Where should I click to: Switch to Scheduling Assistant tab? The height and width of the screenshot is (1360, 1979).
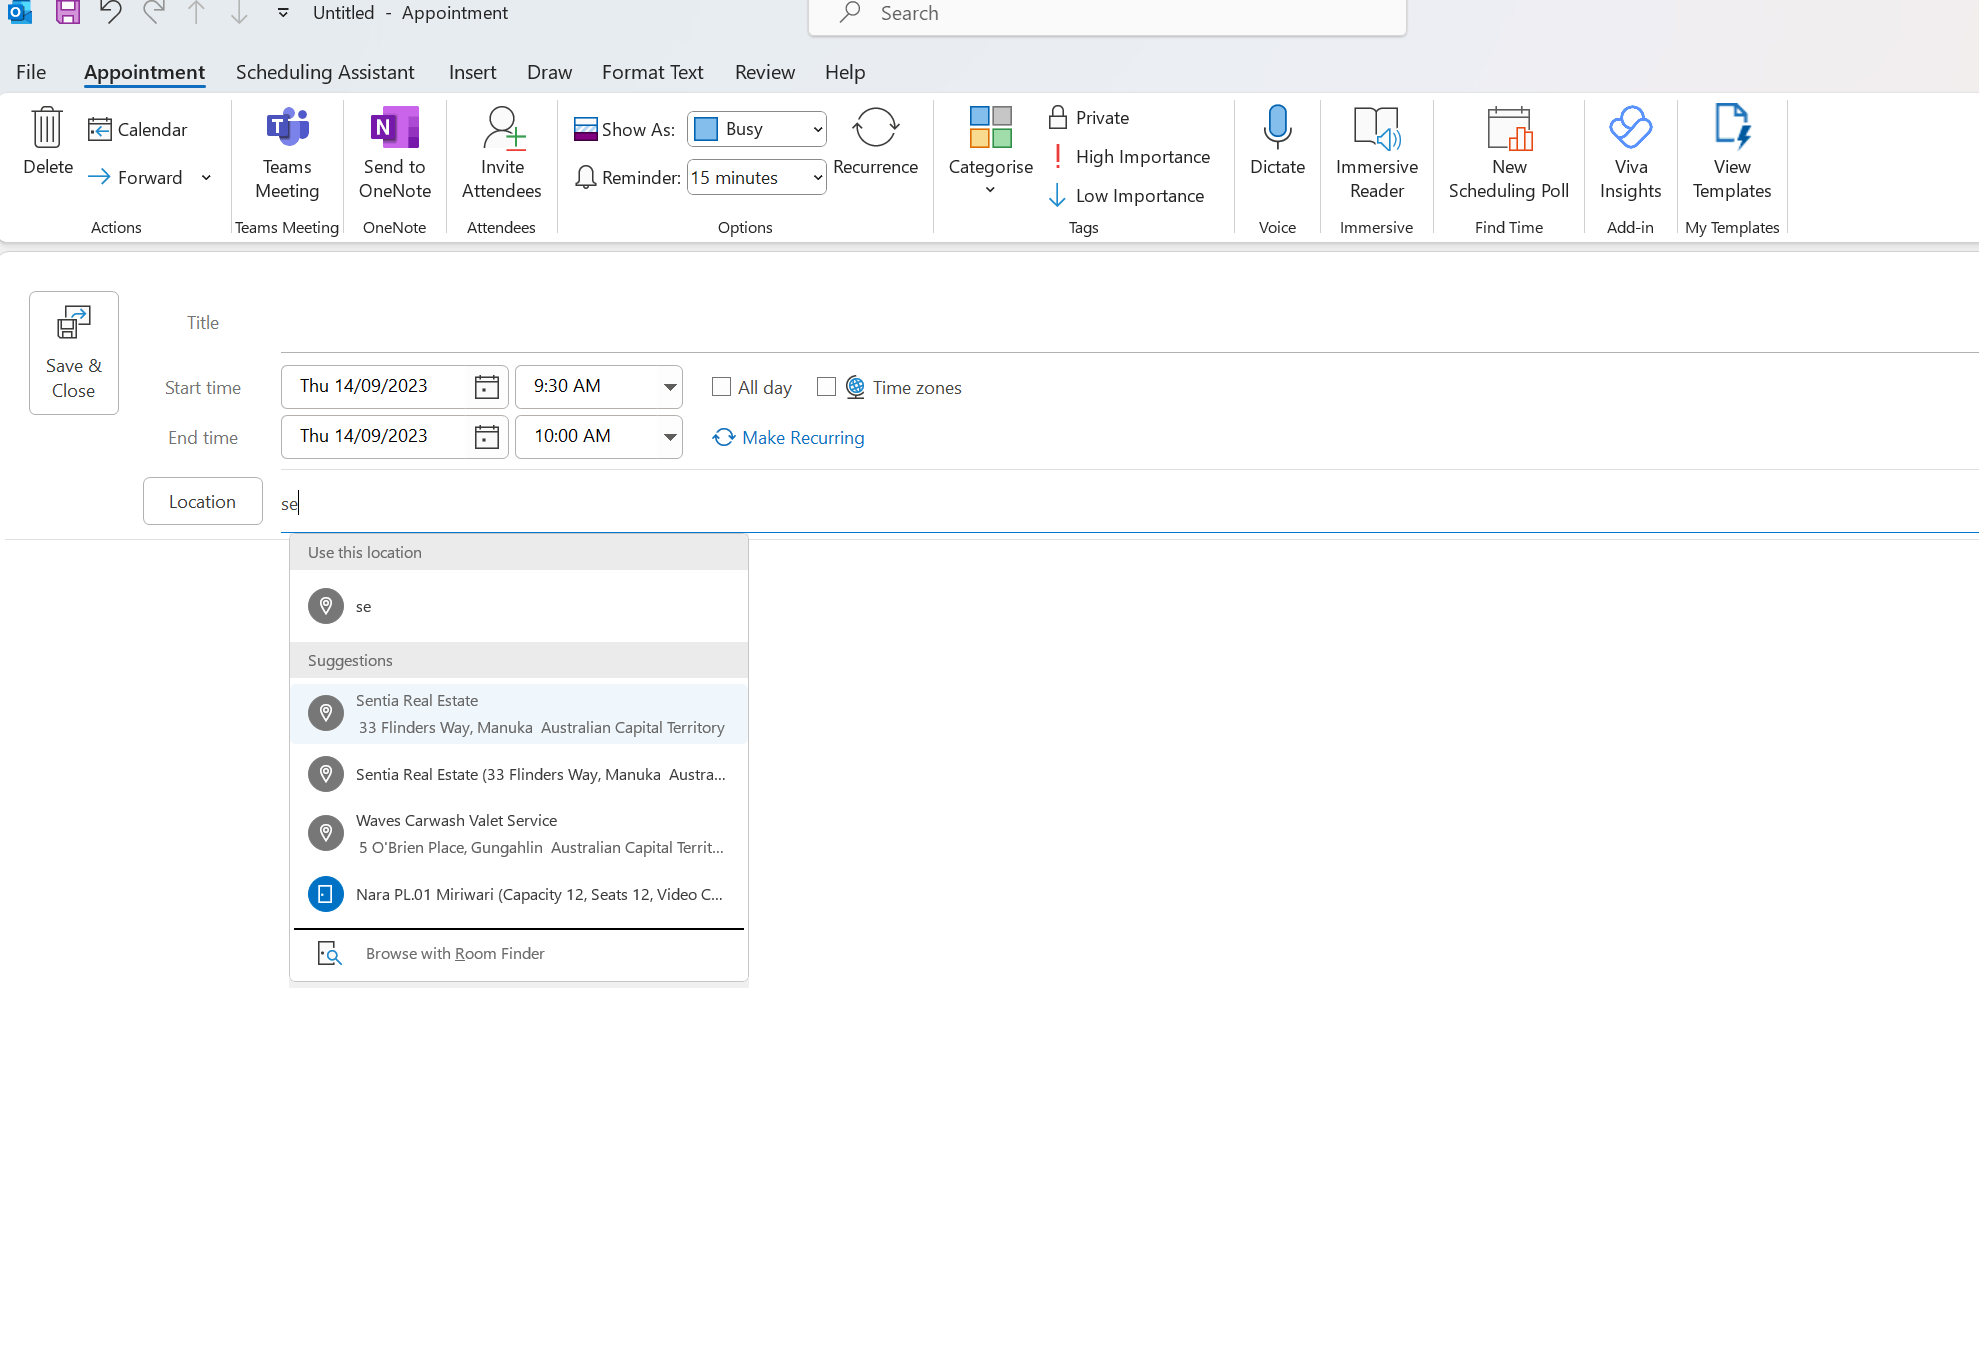[325, 72]
